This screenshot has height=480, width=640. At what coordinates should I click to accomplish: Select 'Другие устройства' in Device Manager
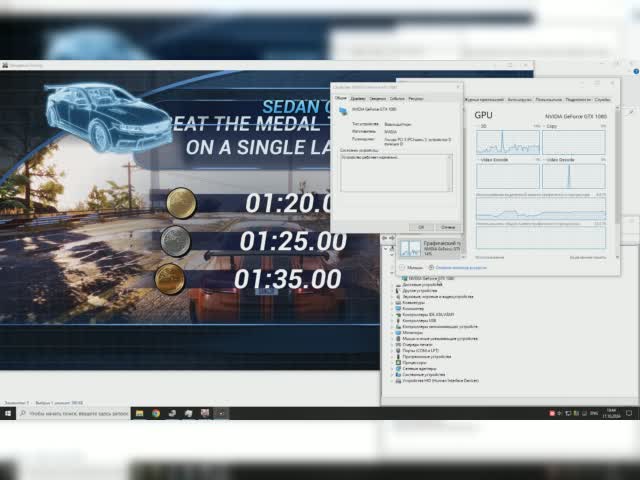(420, 291)
